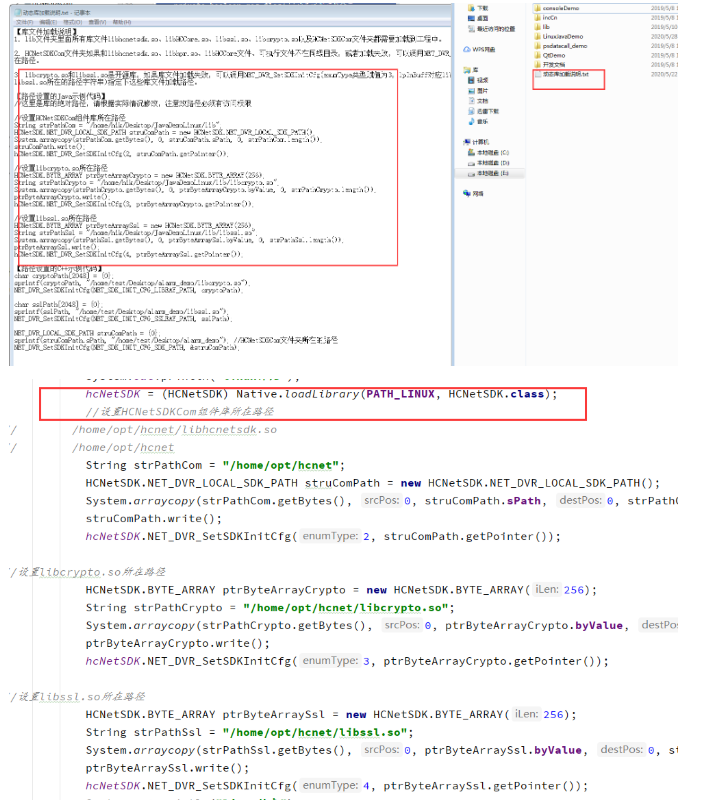Select the consoleDemo folder in Explorer
This screenshot has height=800, width=703.
click(557, 8)
